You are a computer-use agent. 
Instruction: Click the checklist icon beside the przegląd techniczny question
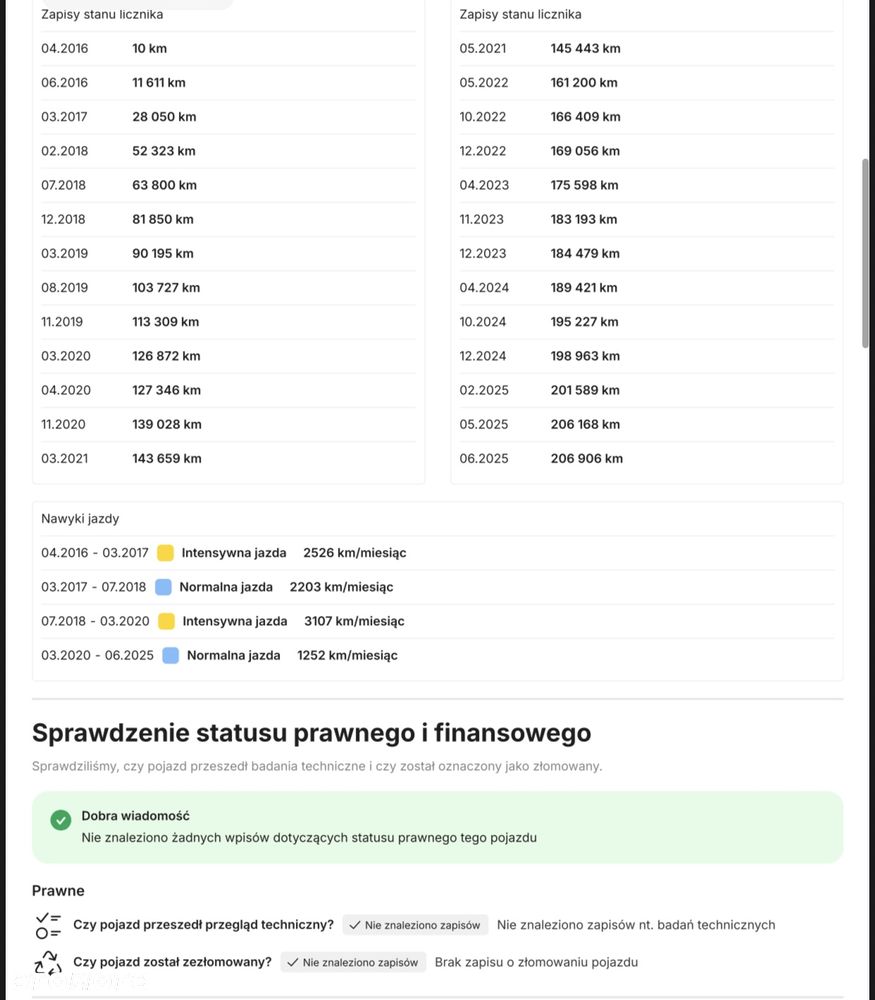point(48,925)
